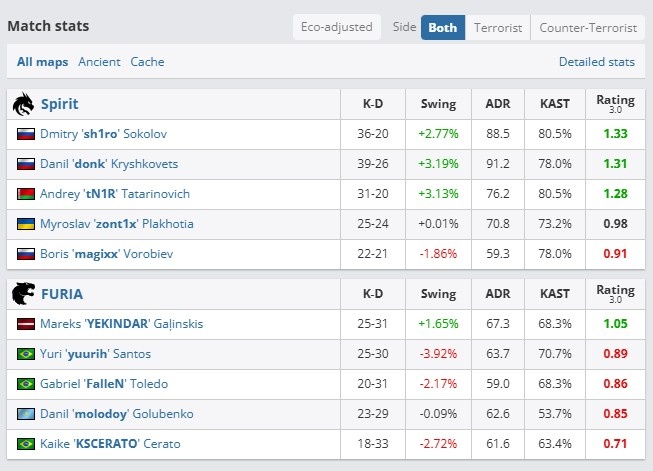Click the FURIA panther logo
The image size is (653, 471).
coord(23,294)
